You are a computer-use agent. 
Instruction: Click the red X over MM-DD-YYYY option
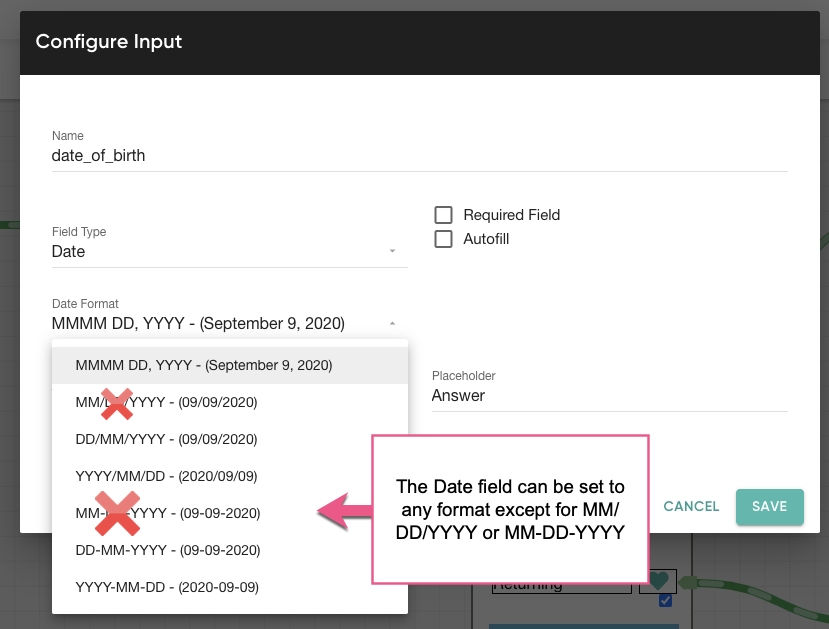pos(117,513)
